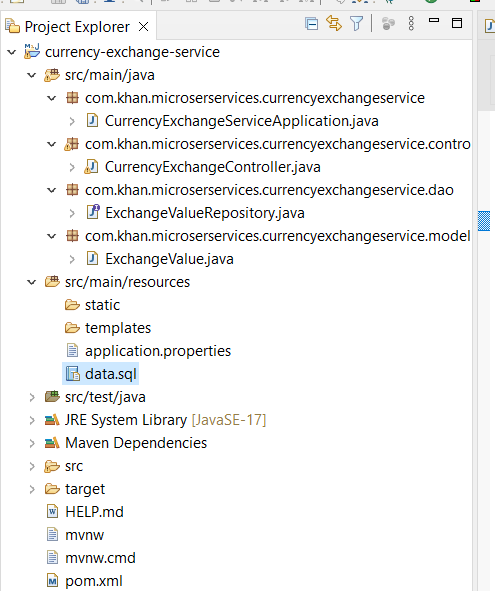The height and width of the screenshot is (591, 495).
Task: Collapse the src/main/resources folder
Action: pyautogui.click(x=32, y=282)
